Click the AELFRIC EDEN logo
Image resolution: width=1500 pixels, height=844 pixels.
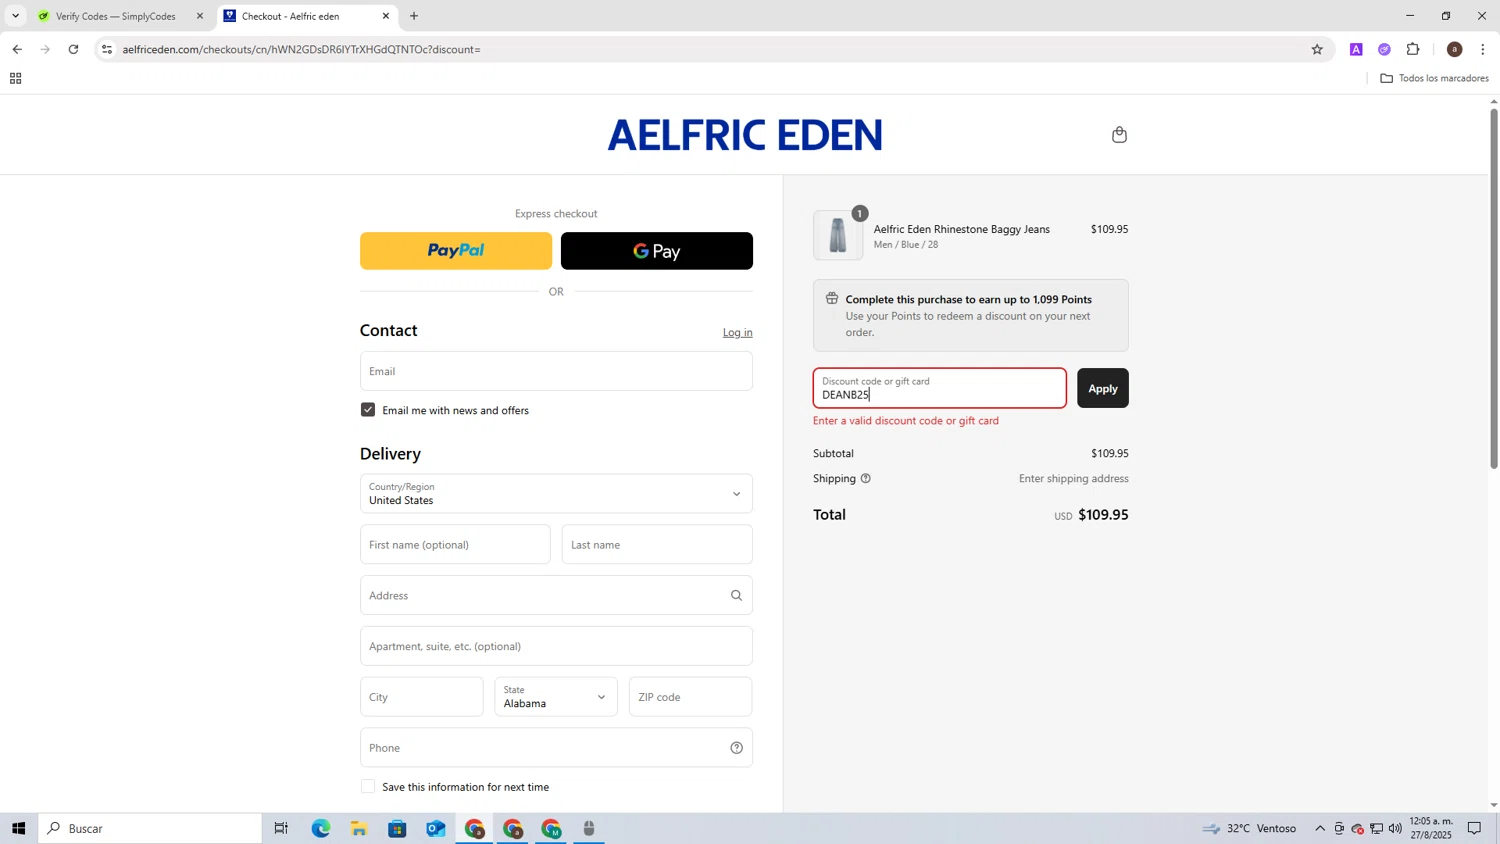(x=745, y=135)
